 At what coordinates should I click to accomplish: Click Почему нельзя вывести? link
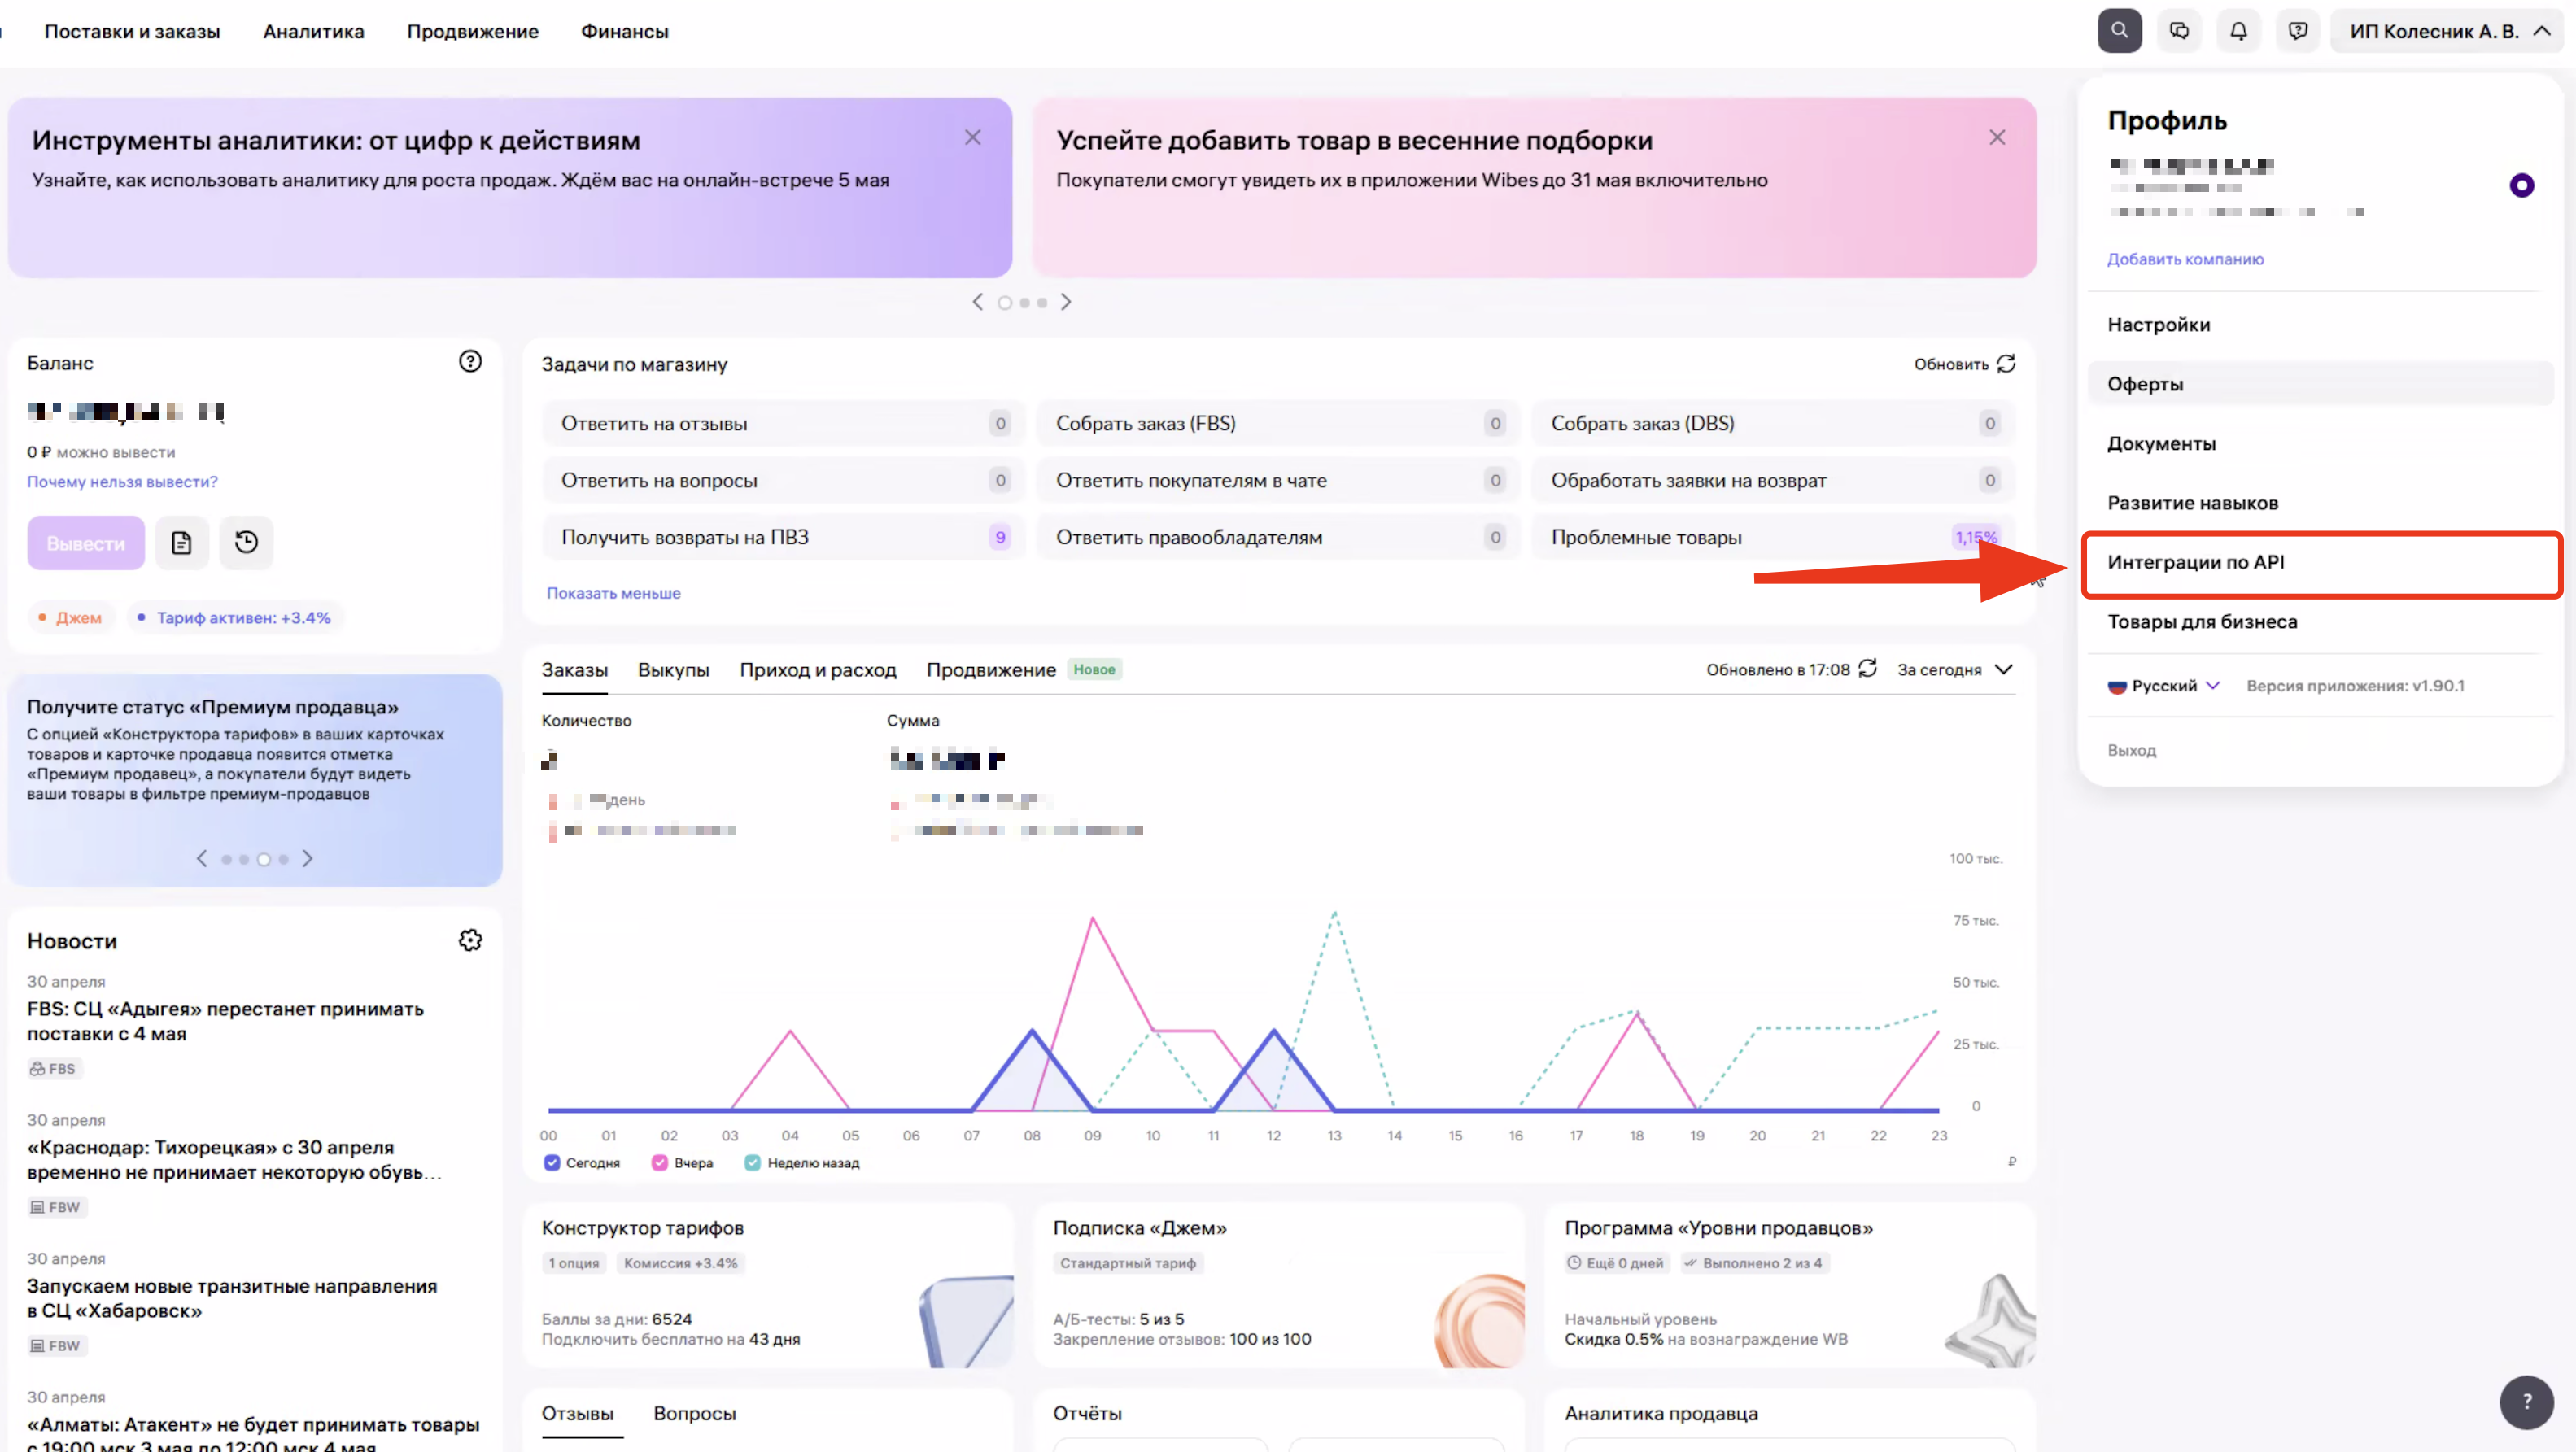click(122, 482)
